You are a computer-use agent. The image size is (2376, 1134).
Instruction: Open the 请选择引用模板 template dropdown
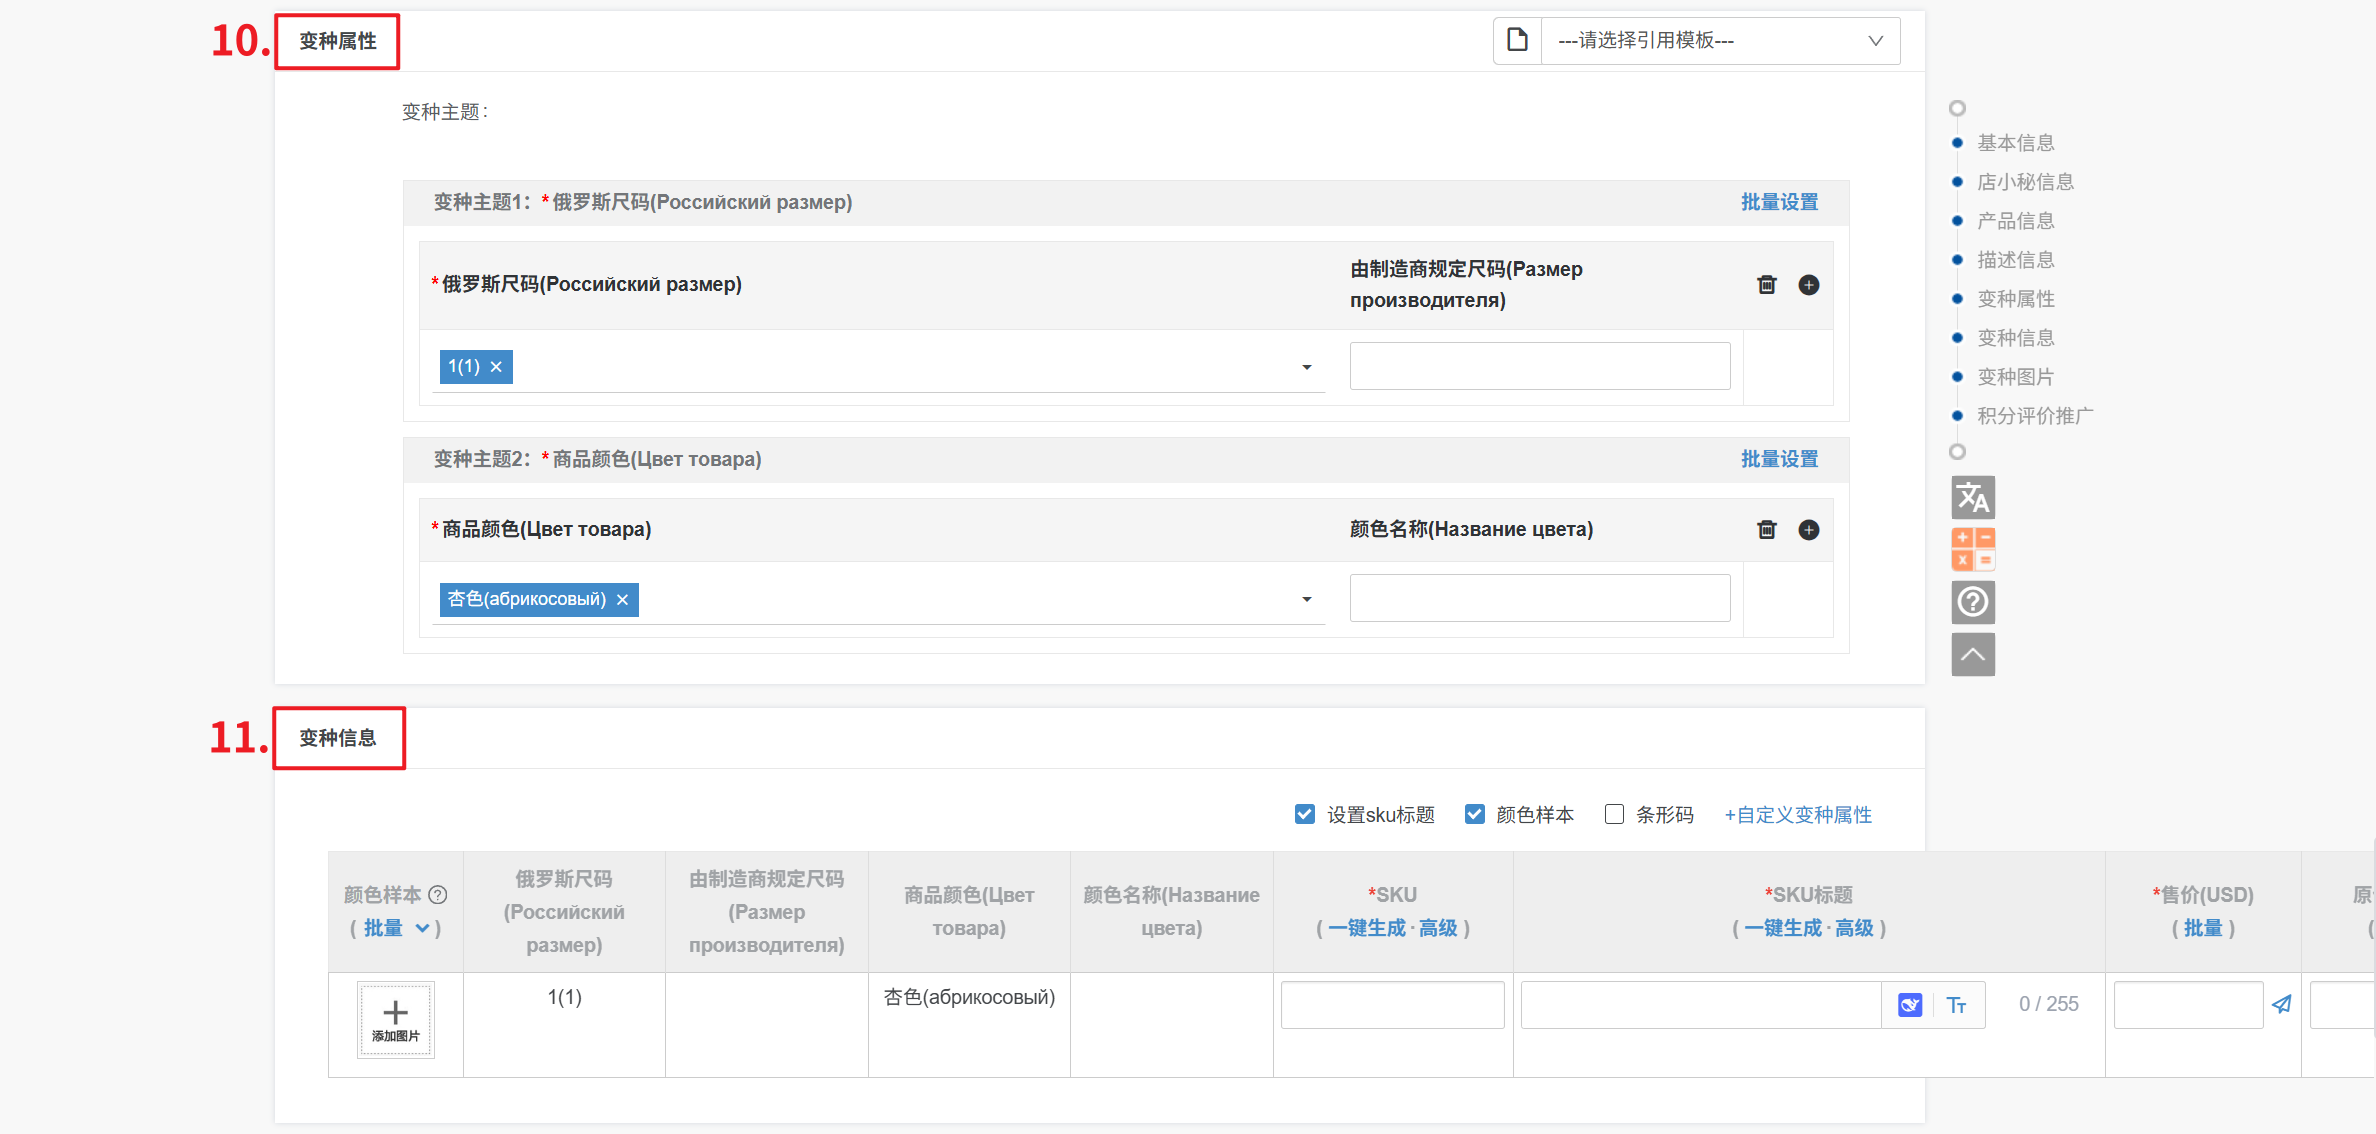1719,41
